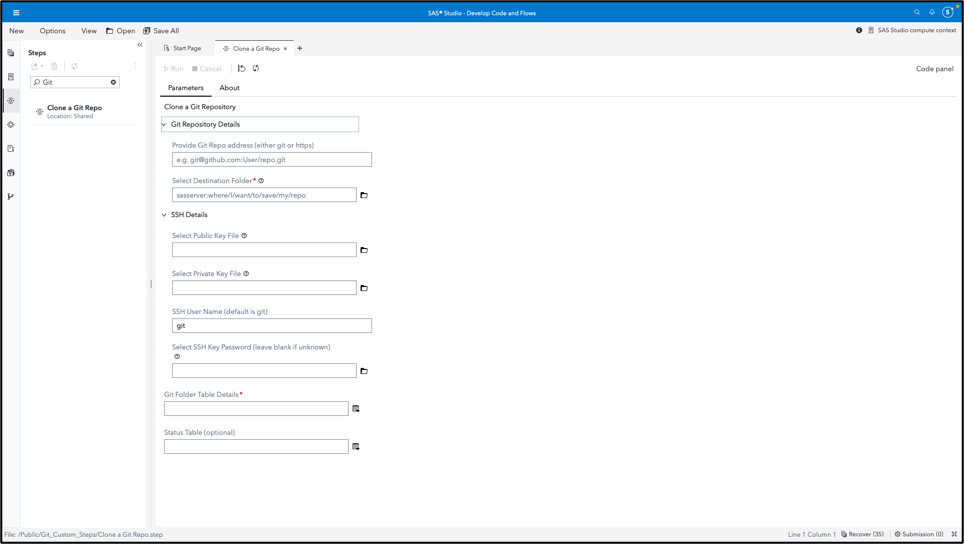This screenshot has height=544, width=964.
Task: Run the step
Action: pyautogui.click(x=173, y=69)
